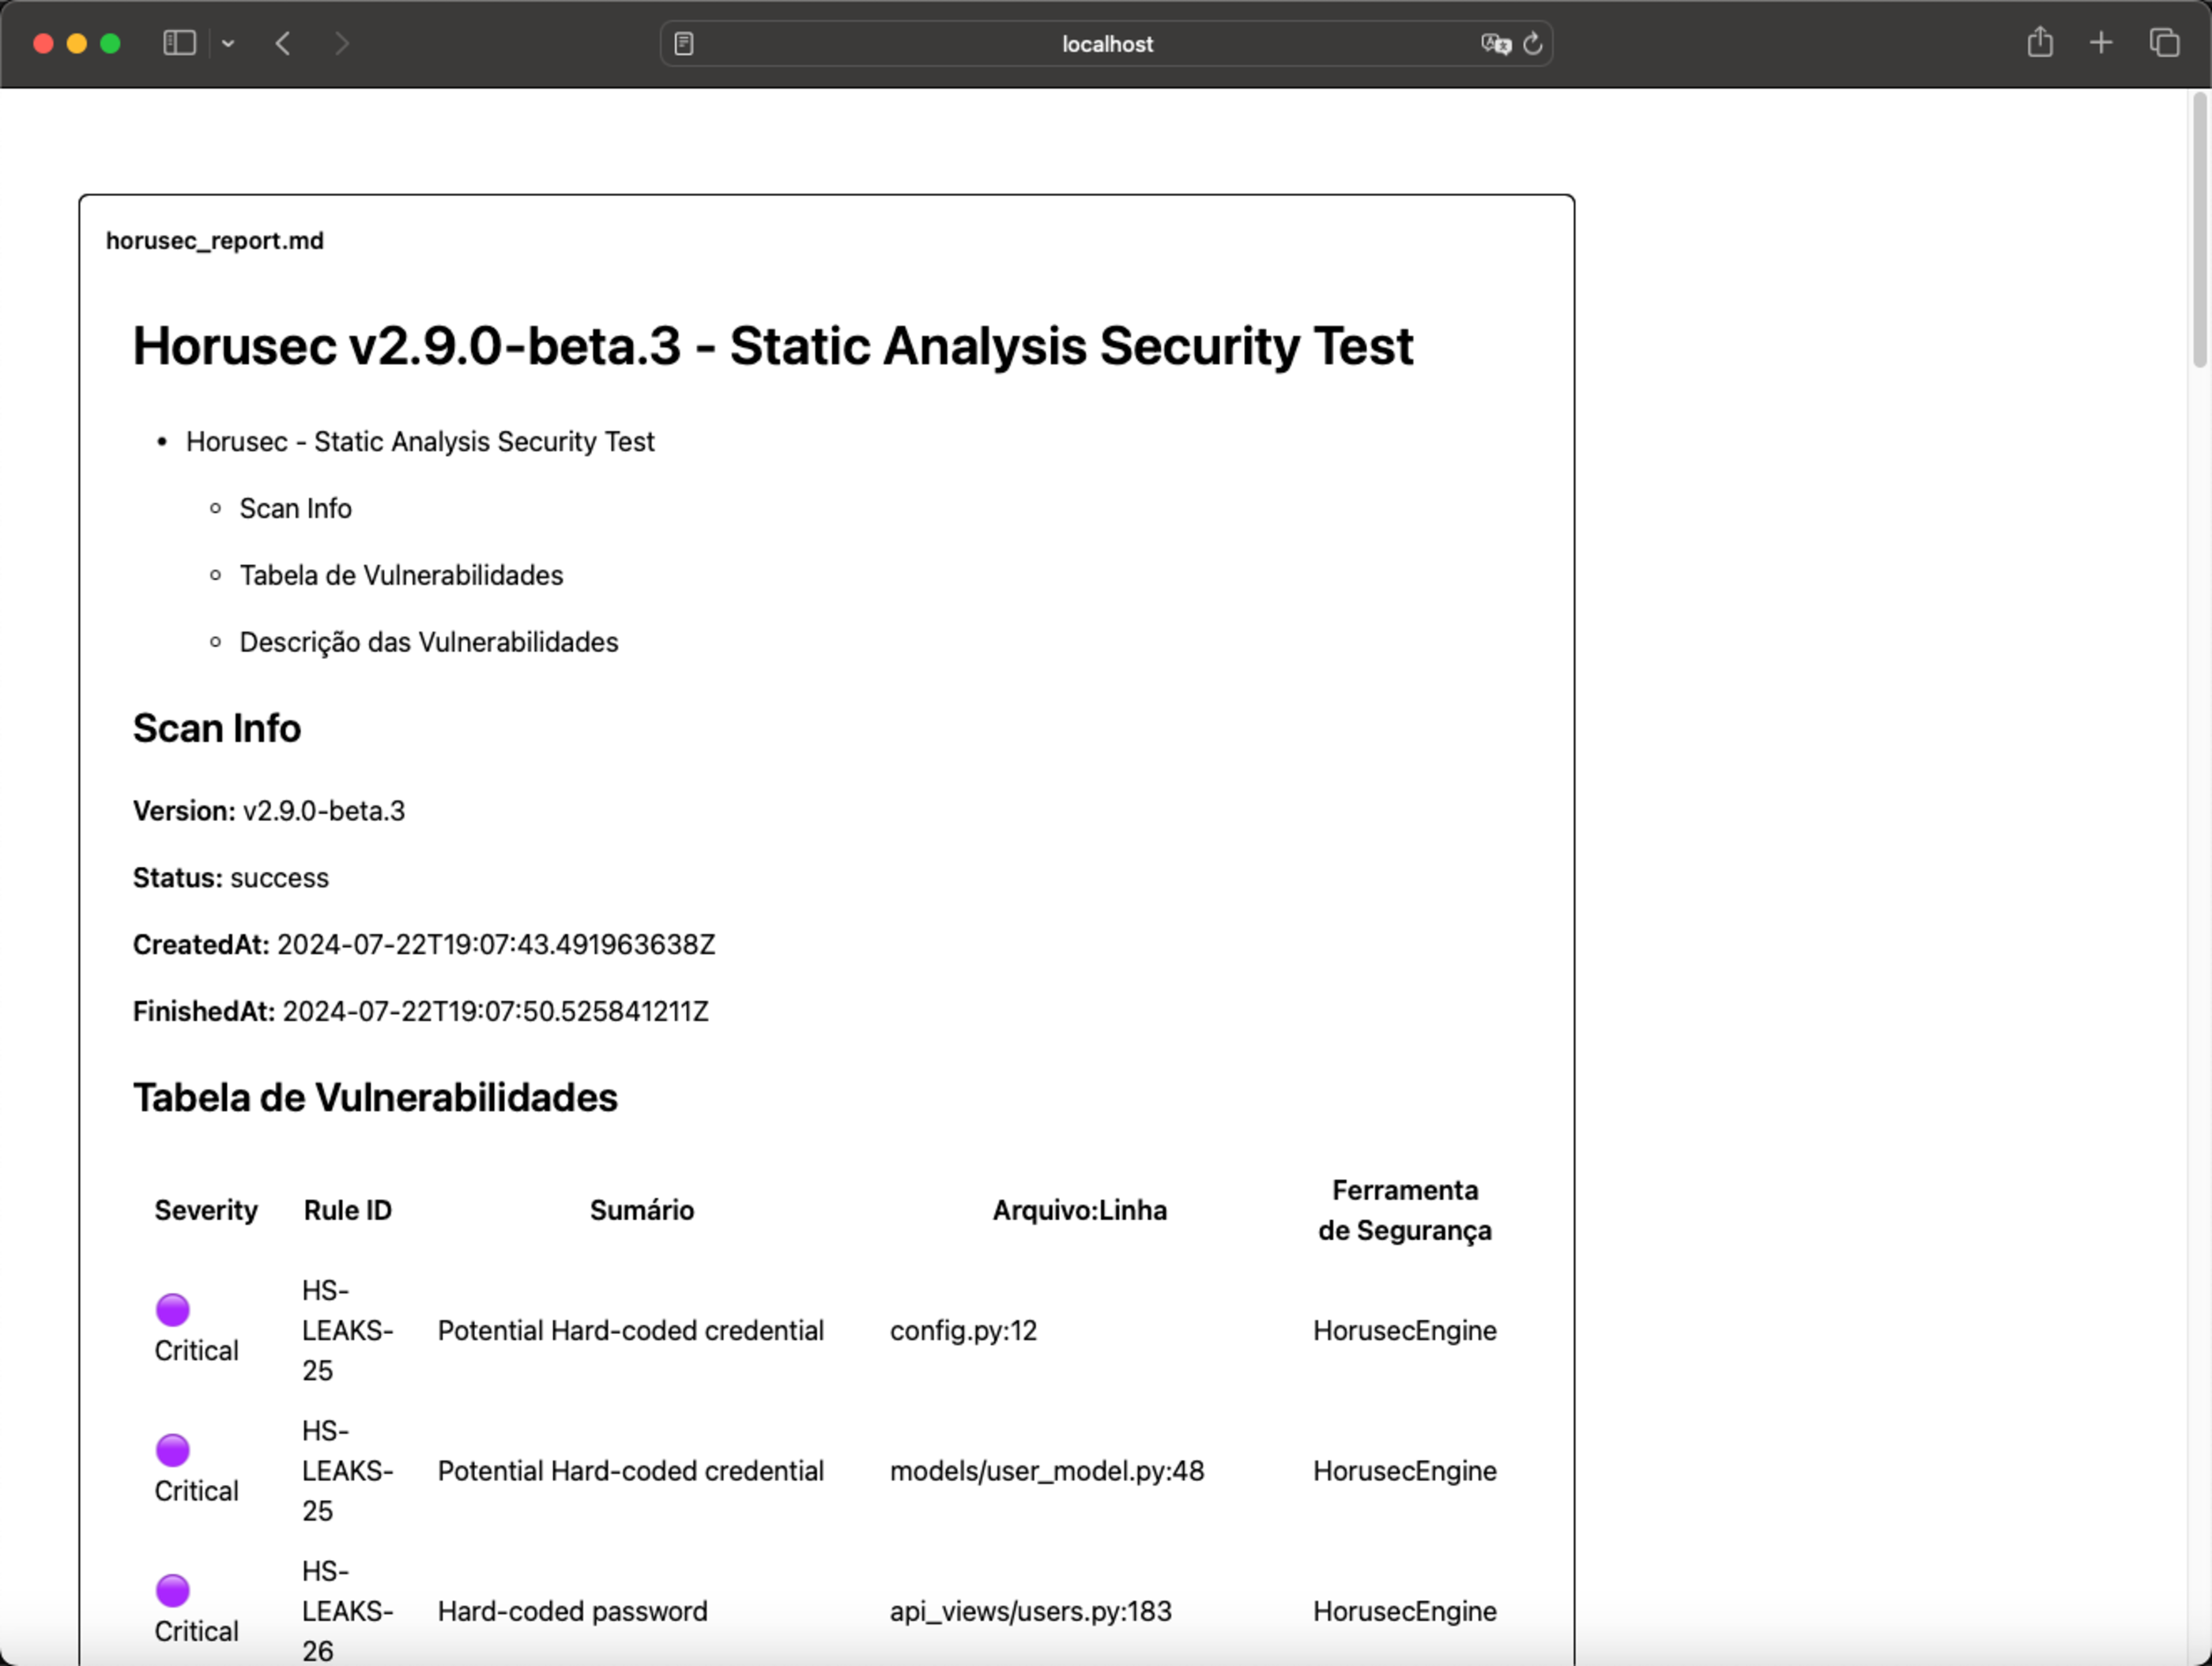The width and height of the screenshot is (2212, 1666).
Task: Click the Ferramenta de Segurança column header
Action: pos(1404,1210)
